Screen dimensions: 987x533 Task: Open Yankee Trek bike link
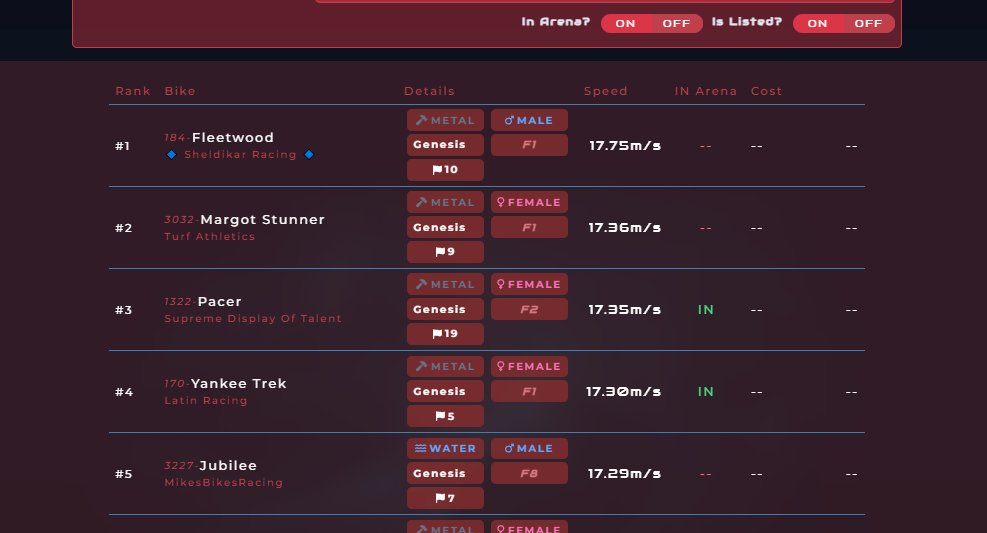point(239,383)
